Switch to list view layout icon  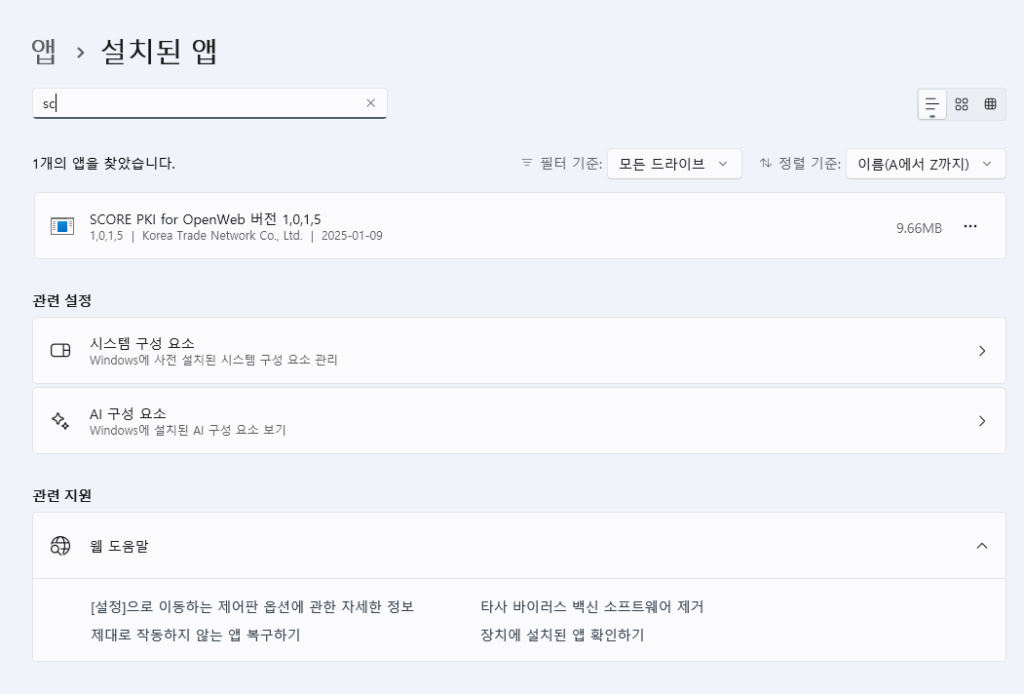tap(932, 104)
